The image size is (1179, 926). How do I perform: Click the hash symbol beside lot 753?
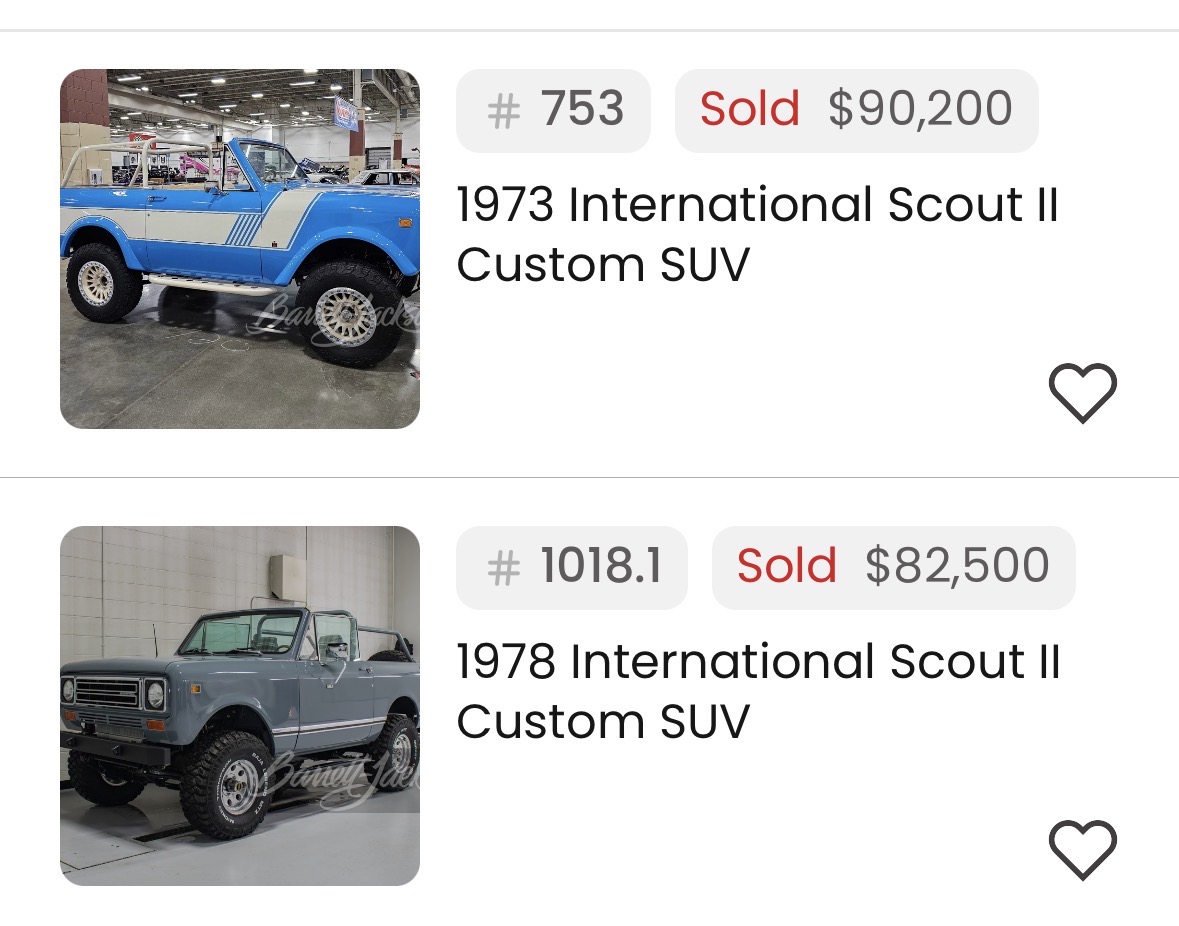coord(503,111)
